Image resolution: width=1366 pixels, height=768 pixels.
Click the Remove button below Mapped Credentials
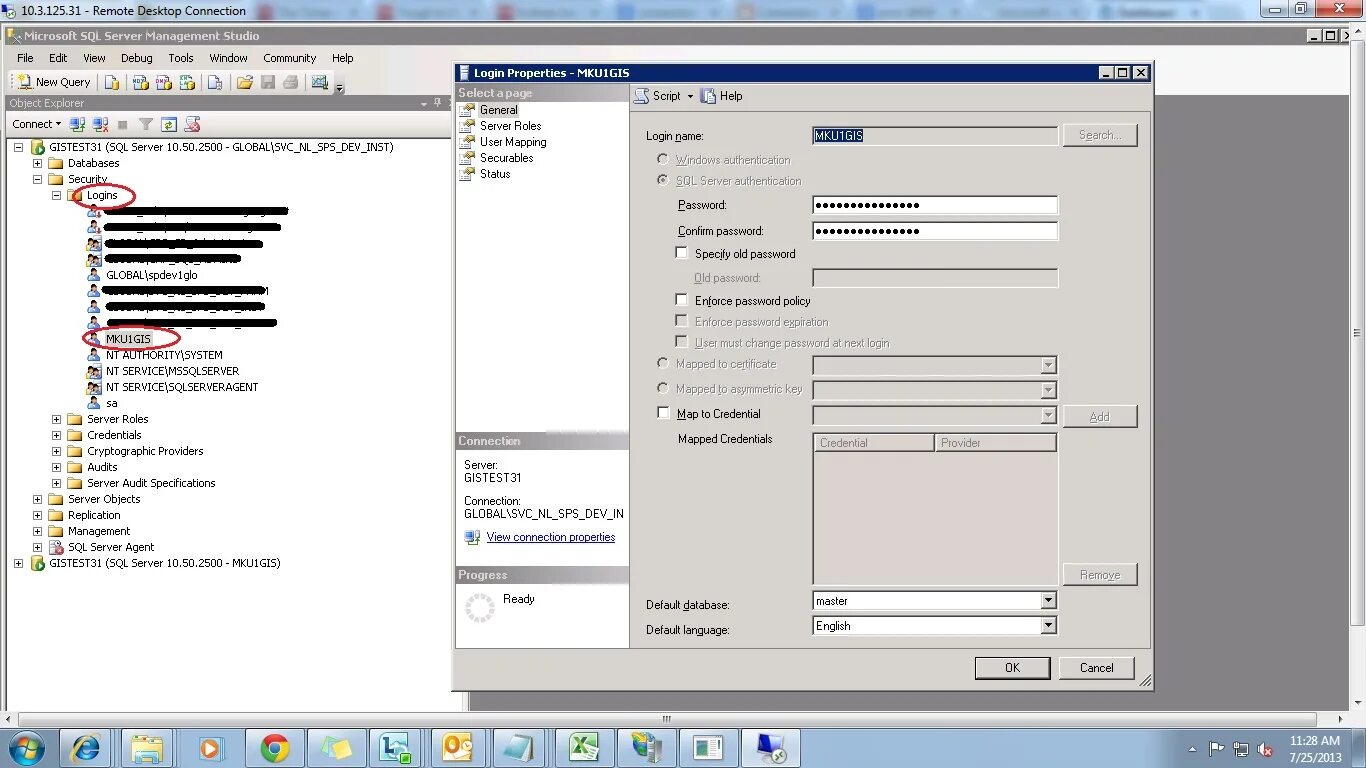click(x=1100, y=575)
